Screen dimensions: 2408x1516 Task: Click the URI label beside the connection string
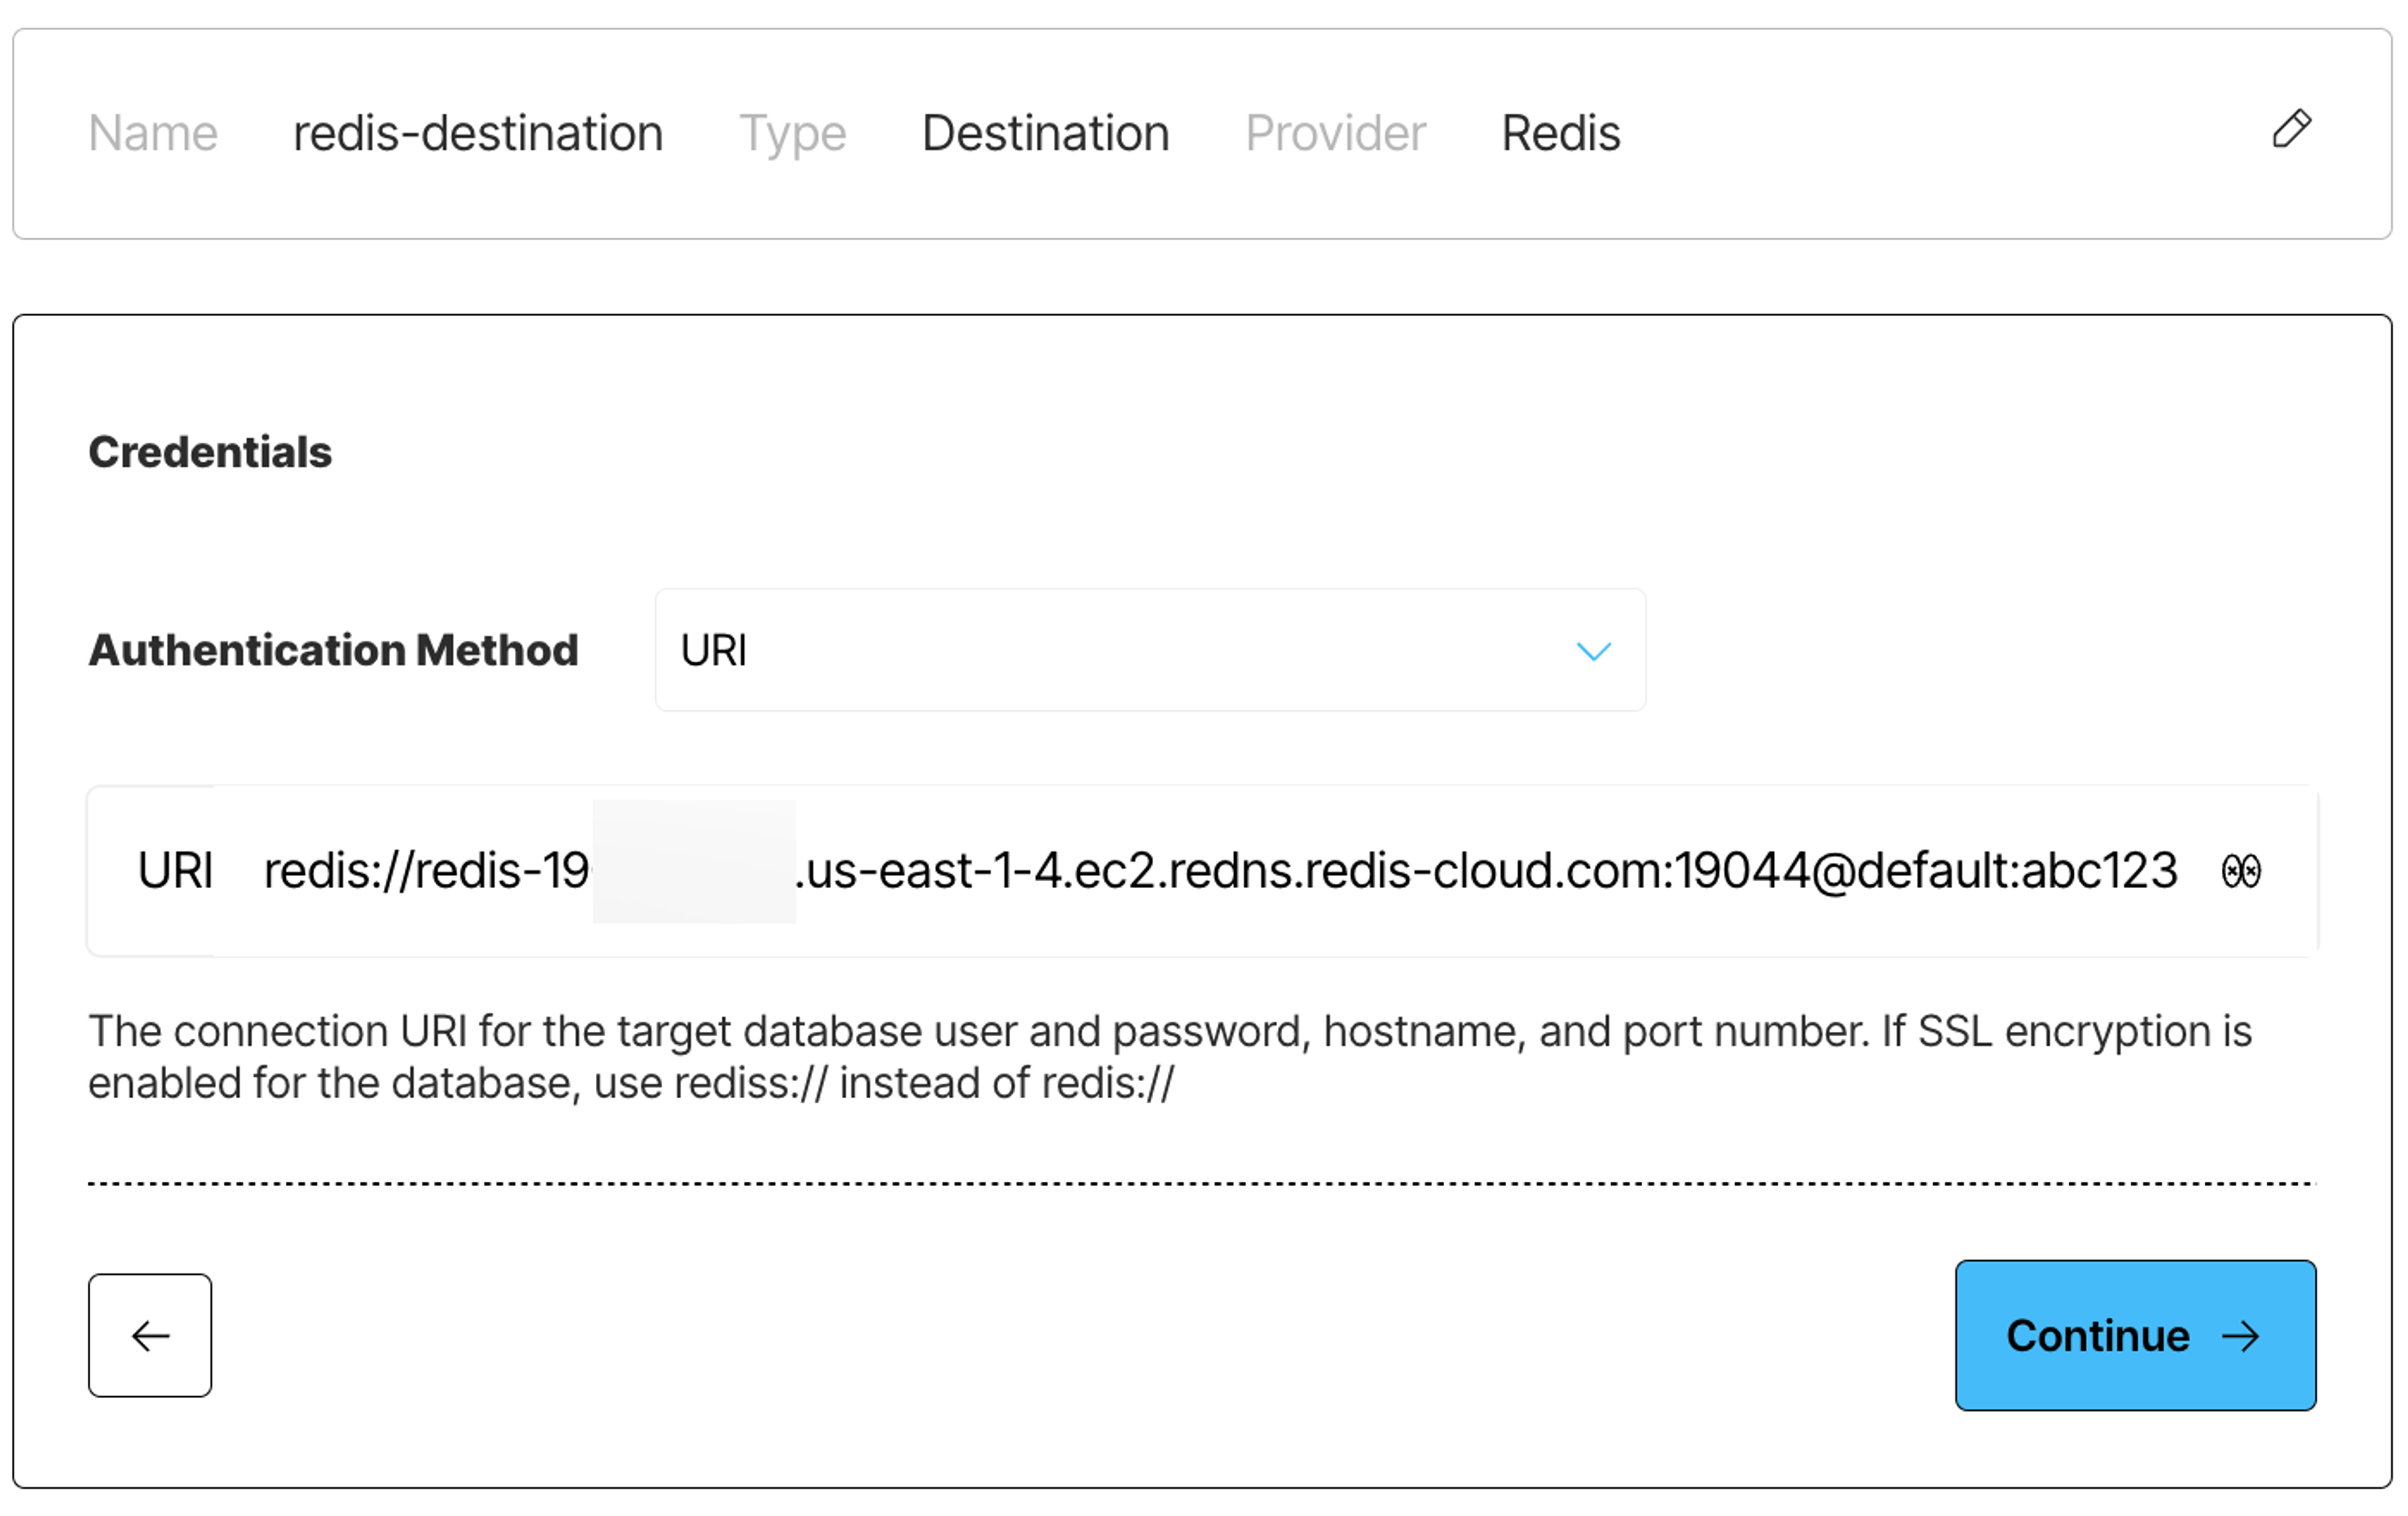point(175,871)
